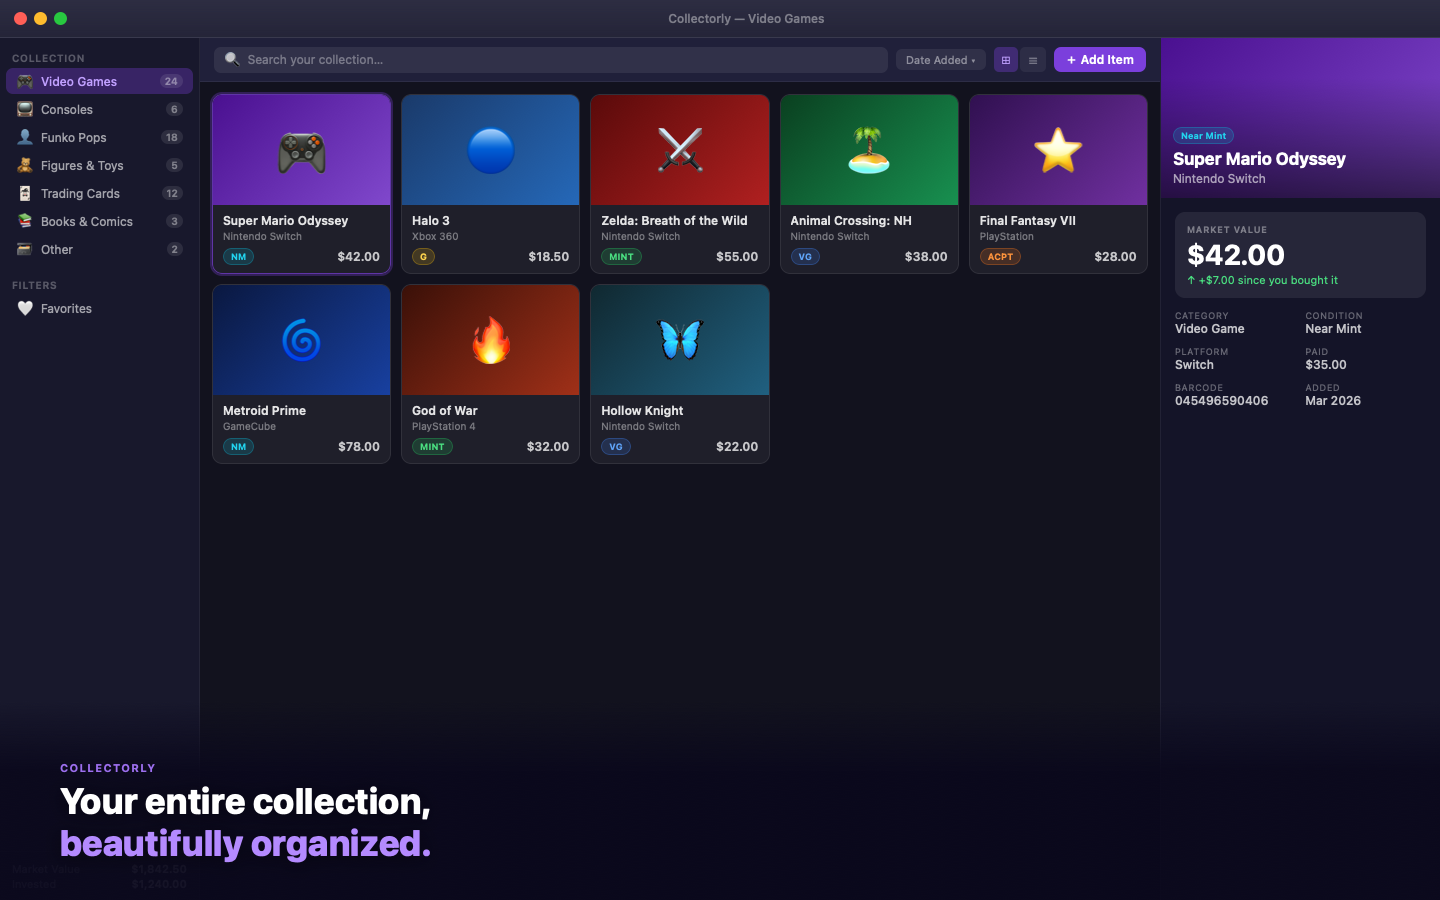The height and width of the screenshot is (900, 1440).
Task: Select the Hollow Knight butterfly artwork
Action: point(679,339)
